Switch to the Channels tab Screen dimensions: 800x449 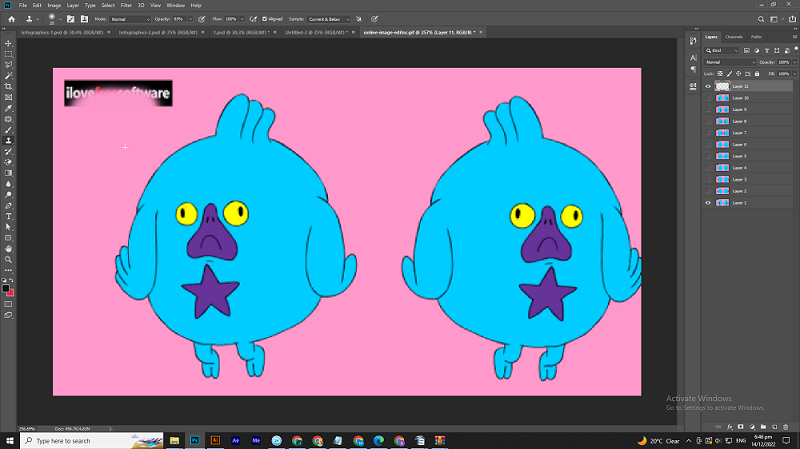734,37
